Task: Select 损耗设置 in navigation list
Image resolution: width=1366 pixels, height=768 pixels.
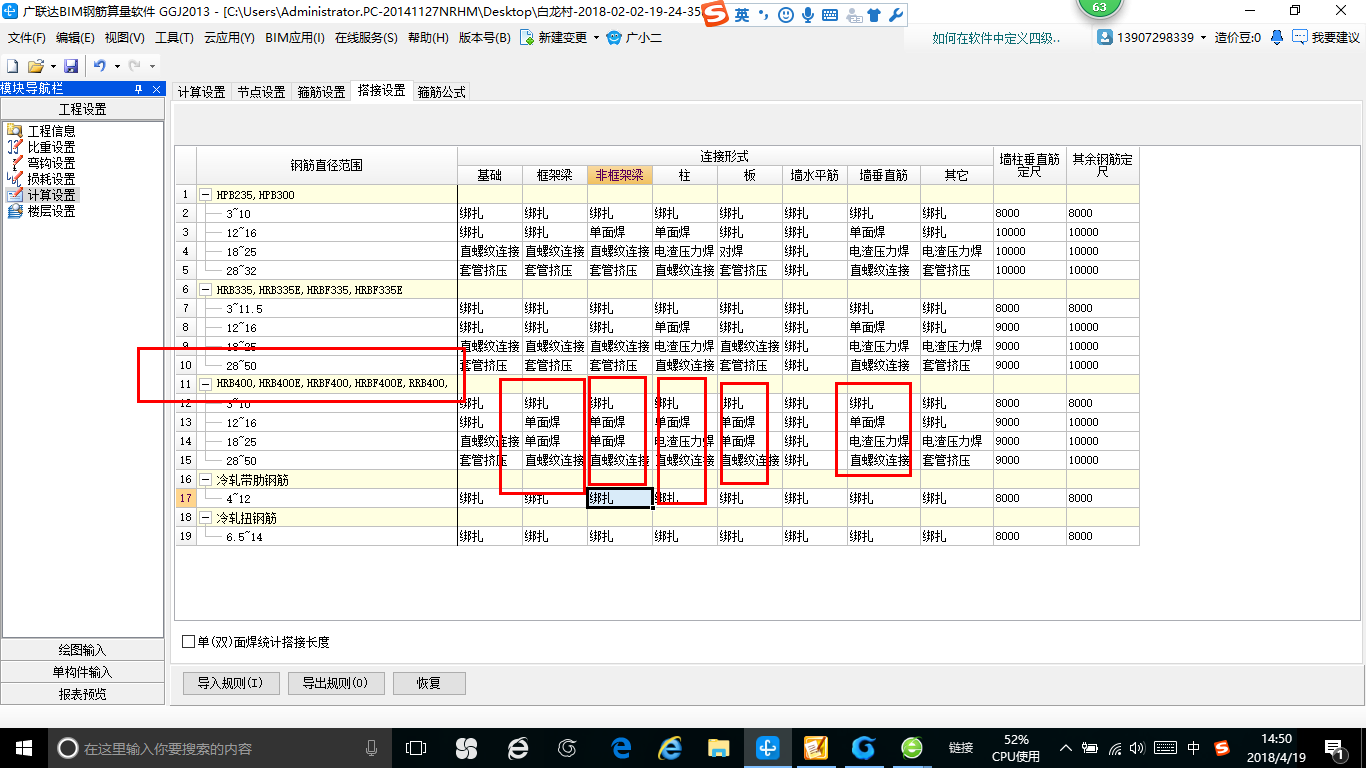Action: tap(51, 179)
